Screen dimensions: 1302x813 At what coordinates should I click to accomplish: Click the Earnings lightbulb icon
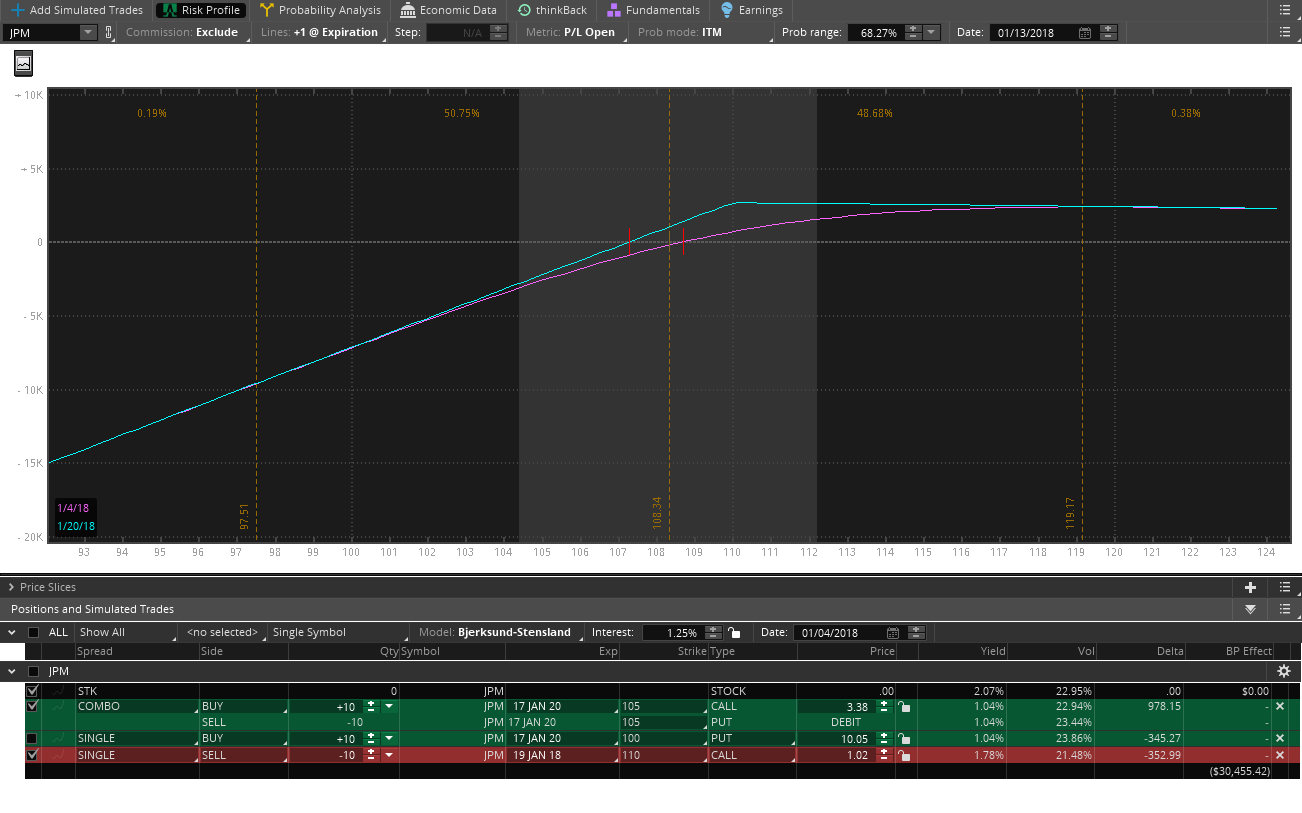[x=727, y=10]
